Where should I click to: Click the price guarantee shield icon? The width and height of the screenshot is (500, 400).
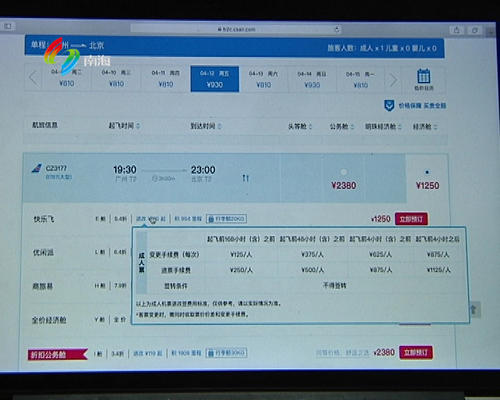pos(389,105)
